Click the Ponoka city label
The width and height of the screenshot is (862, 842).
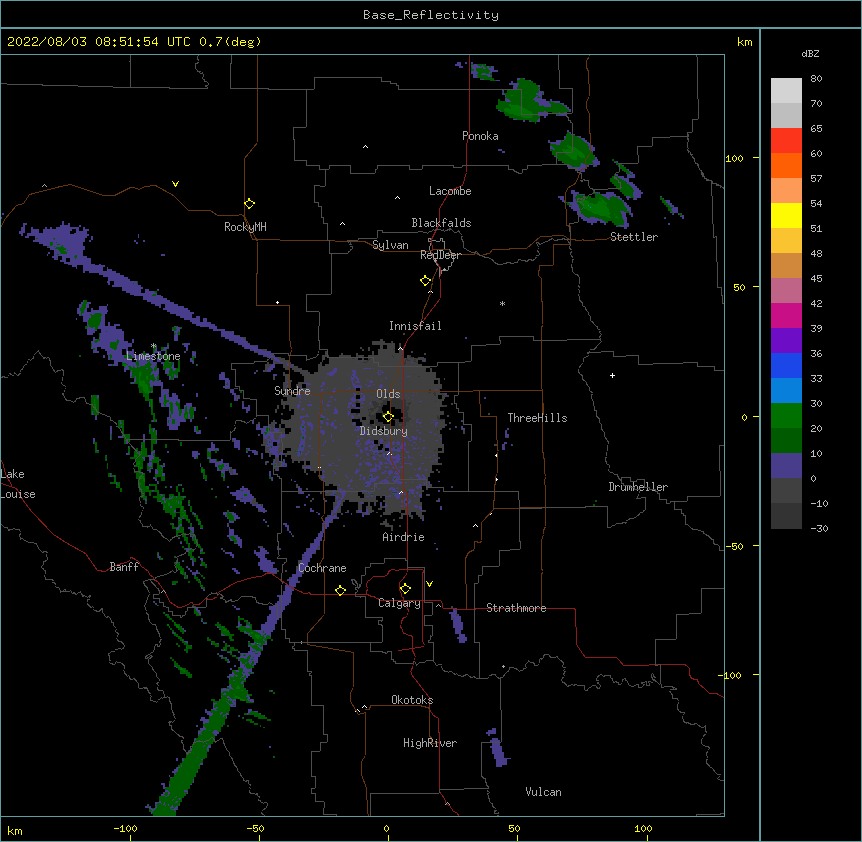tap(480, 136)
